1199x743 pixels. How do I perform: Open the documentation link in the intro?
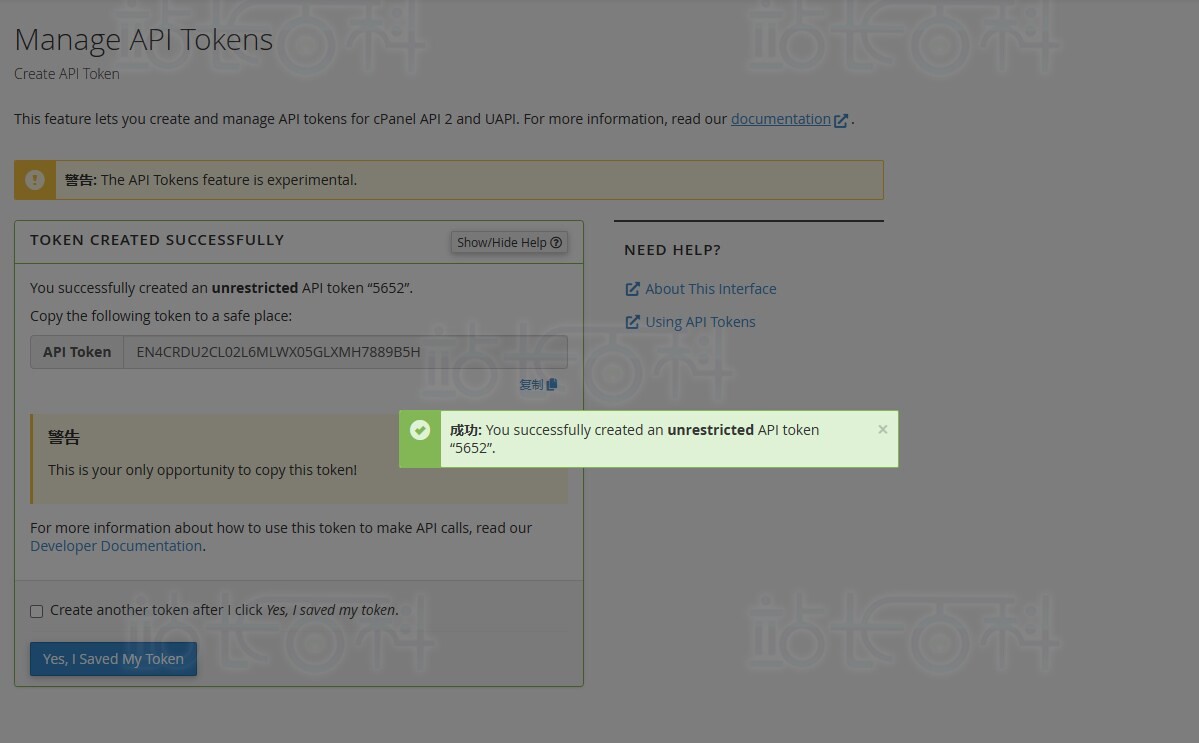click(781, 119)
